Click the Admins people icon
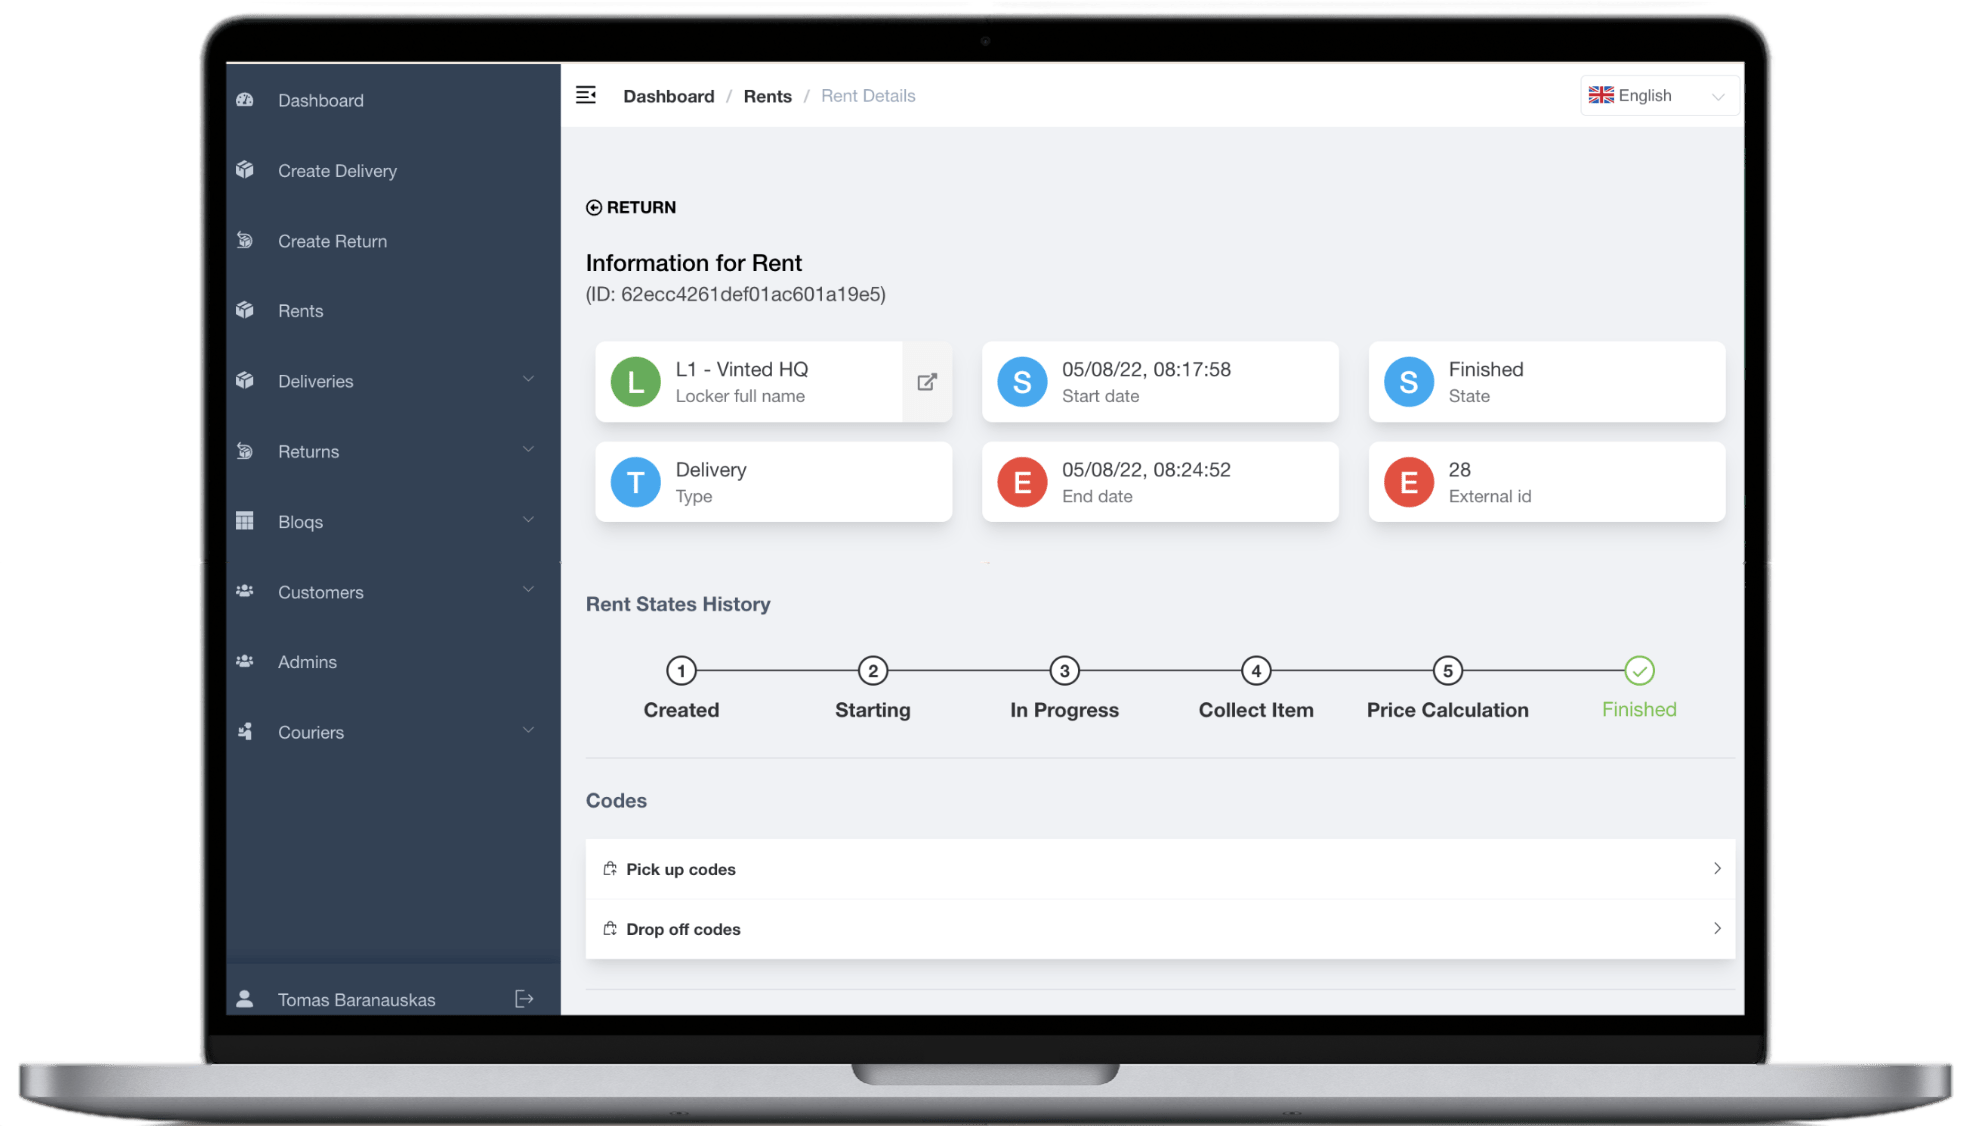 click(245, 661)
